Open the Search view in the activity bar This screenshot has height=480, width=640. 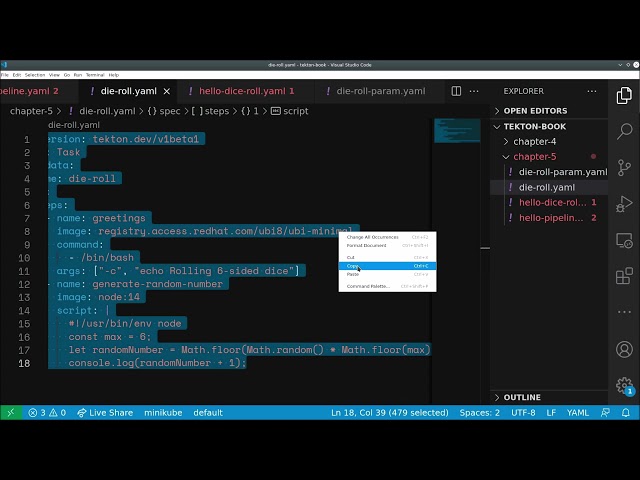(x=624, y=131)
